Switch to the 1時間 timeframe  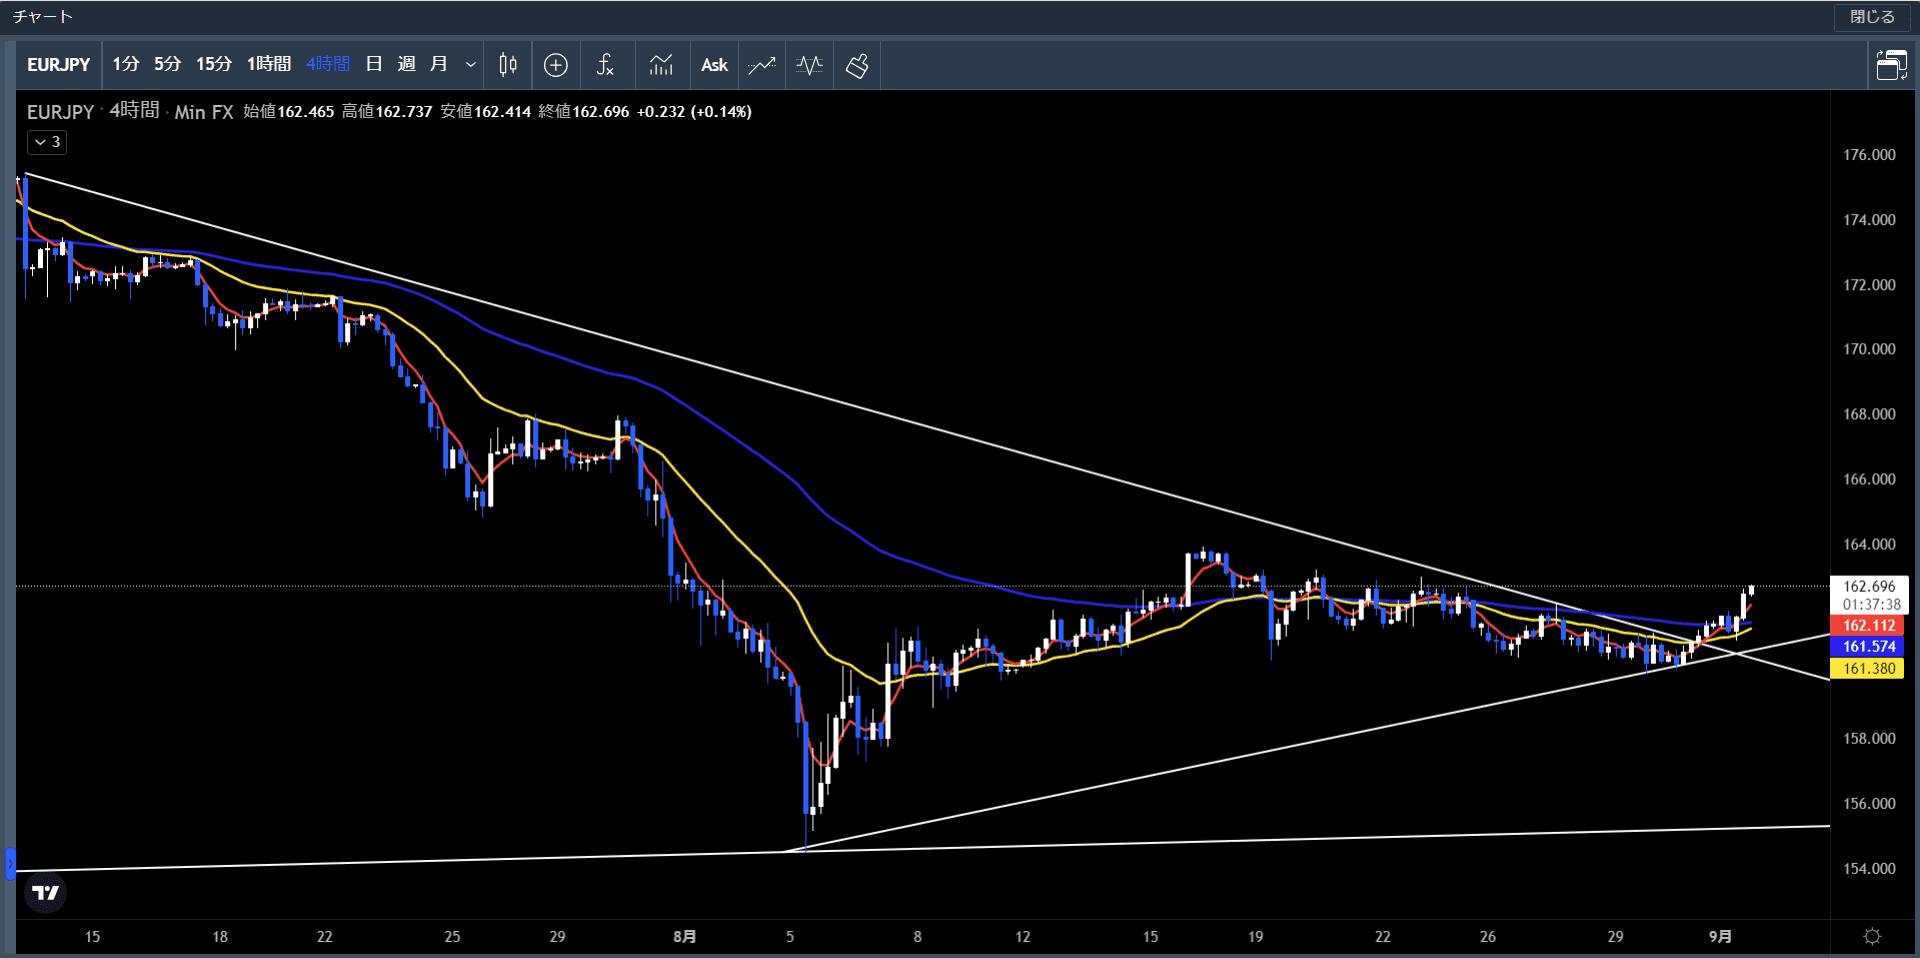(x=269, y=65)
